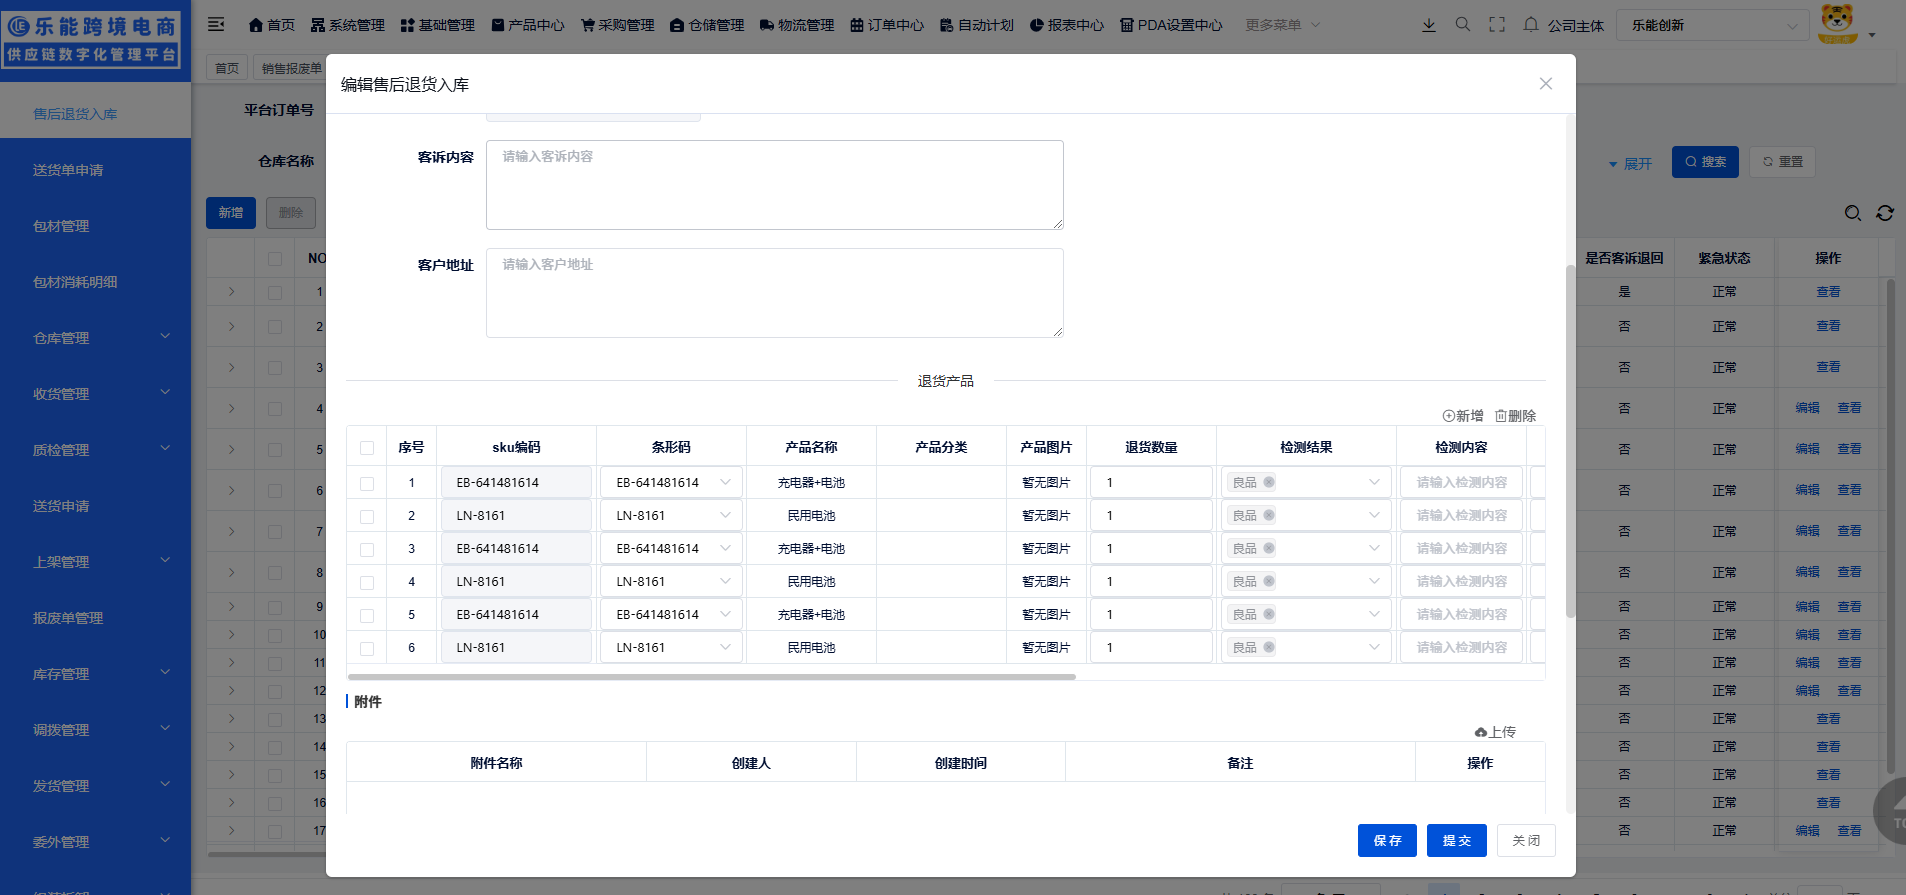This screenshot has width=1906, height=895.
Task: Delete selected return product rows
Action: [1515, 416]
